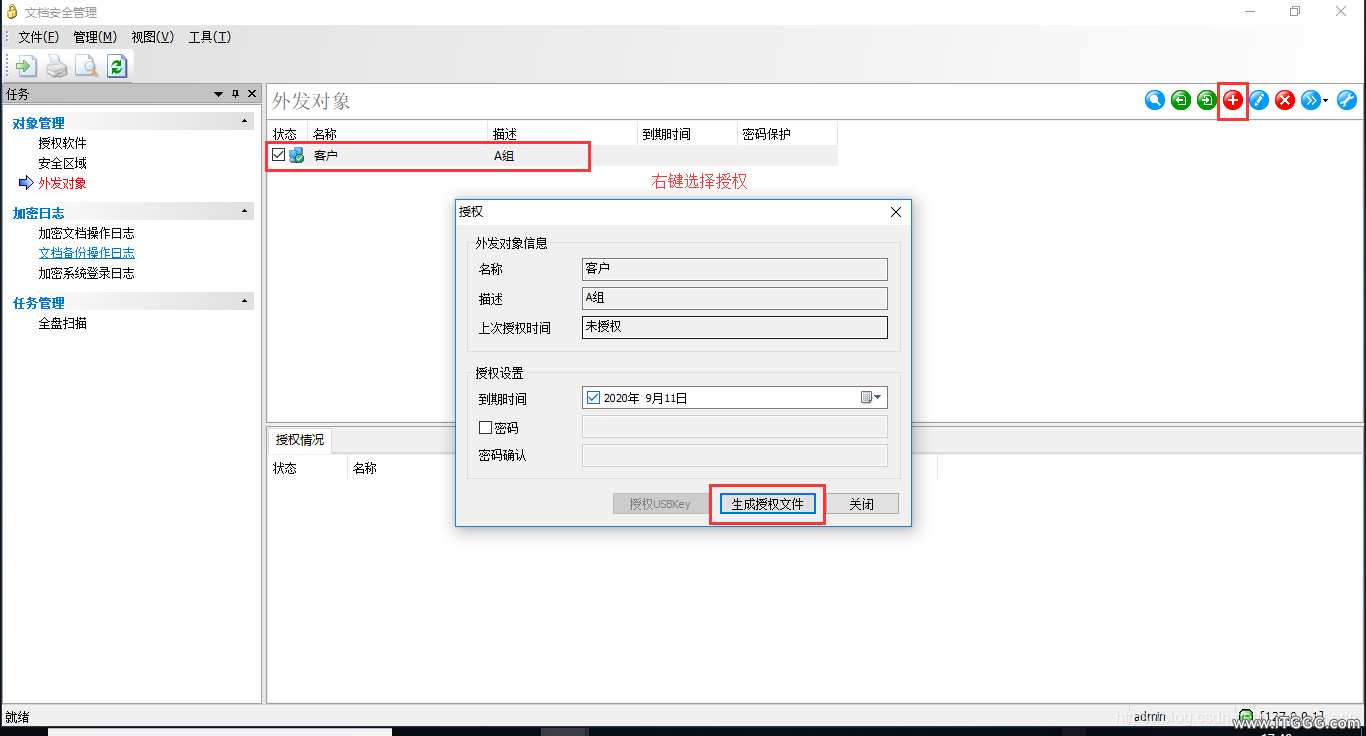Screen dimensions: 1366x736
Task: Open the blue wrench settings icon
Action: (1347, 100)
